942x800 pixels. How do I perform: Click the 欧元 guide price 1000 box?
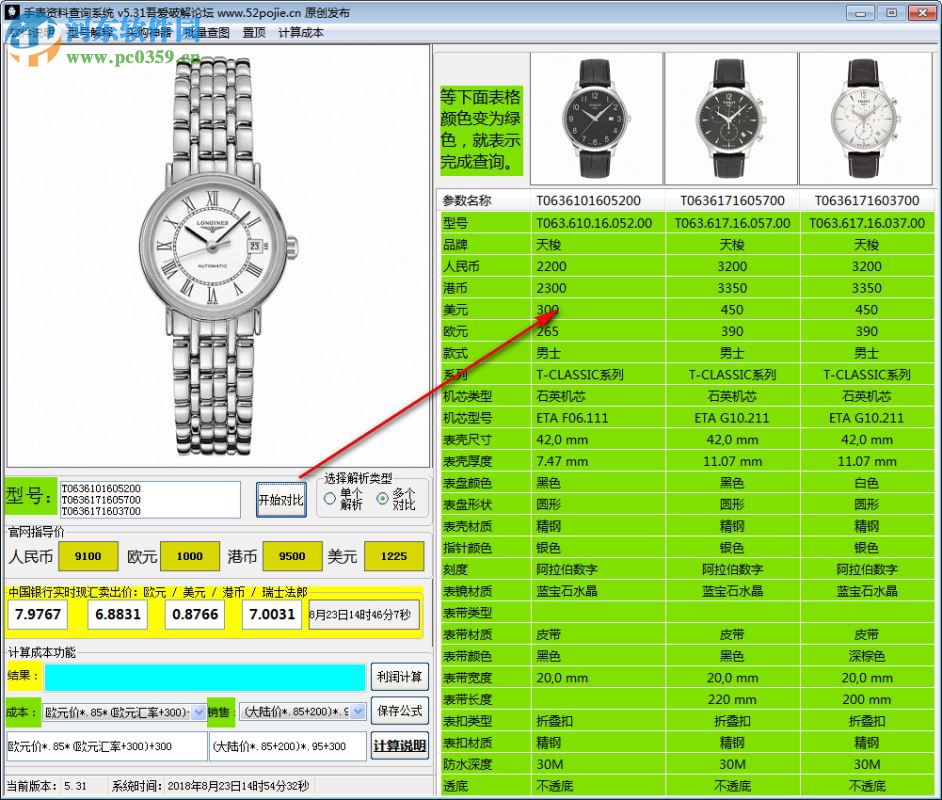(x=190, y=556)
